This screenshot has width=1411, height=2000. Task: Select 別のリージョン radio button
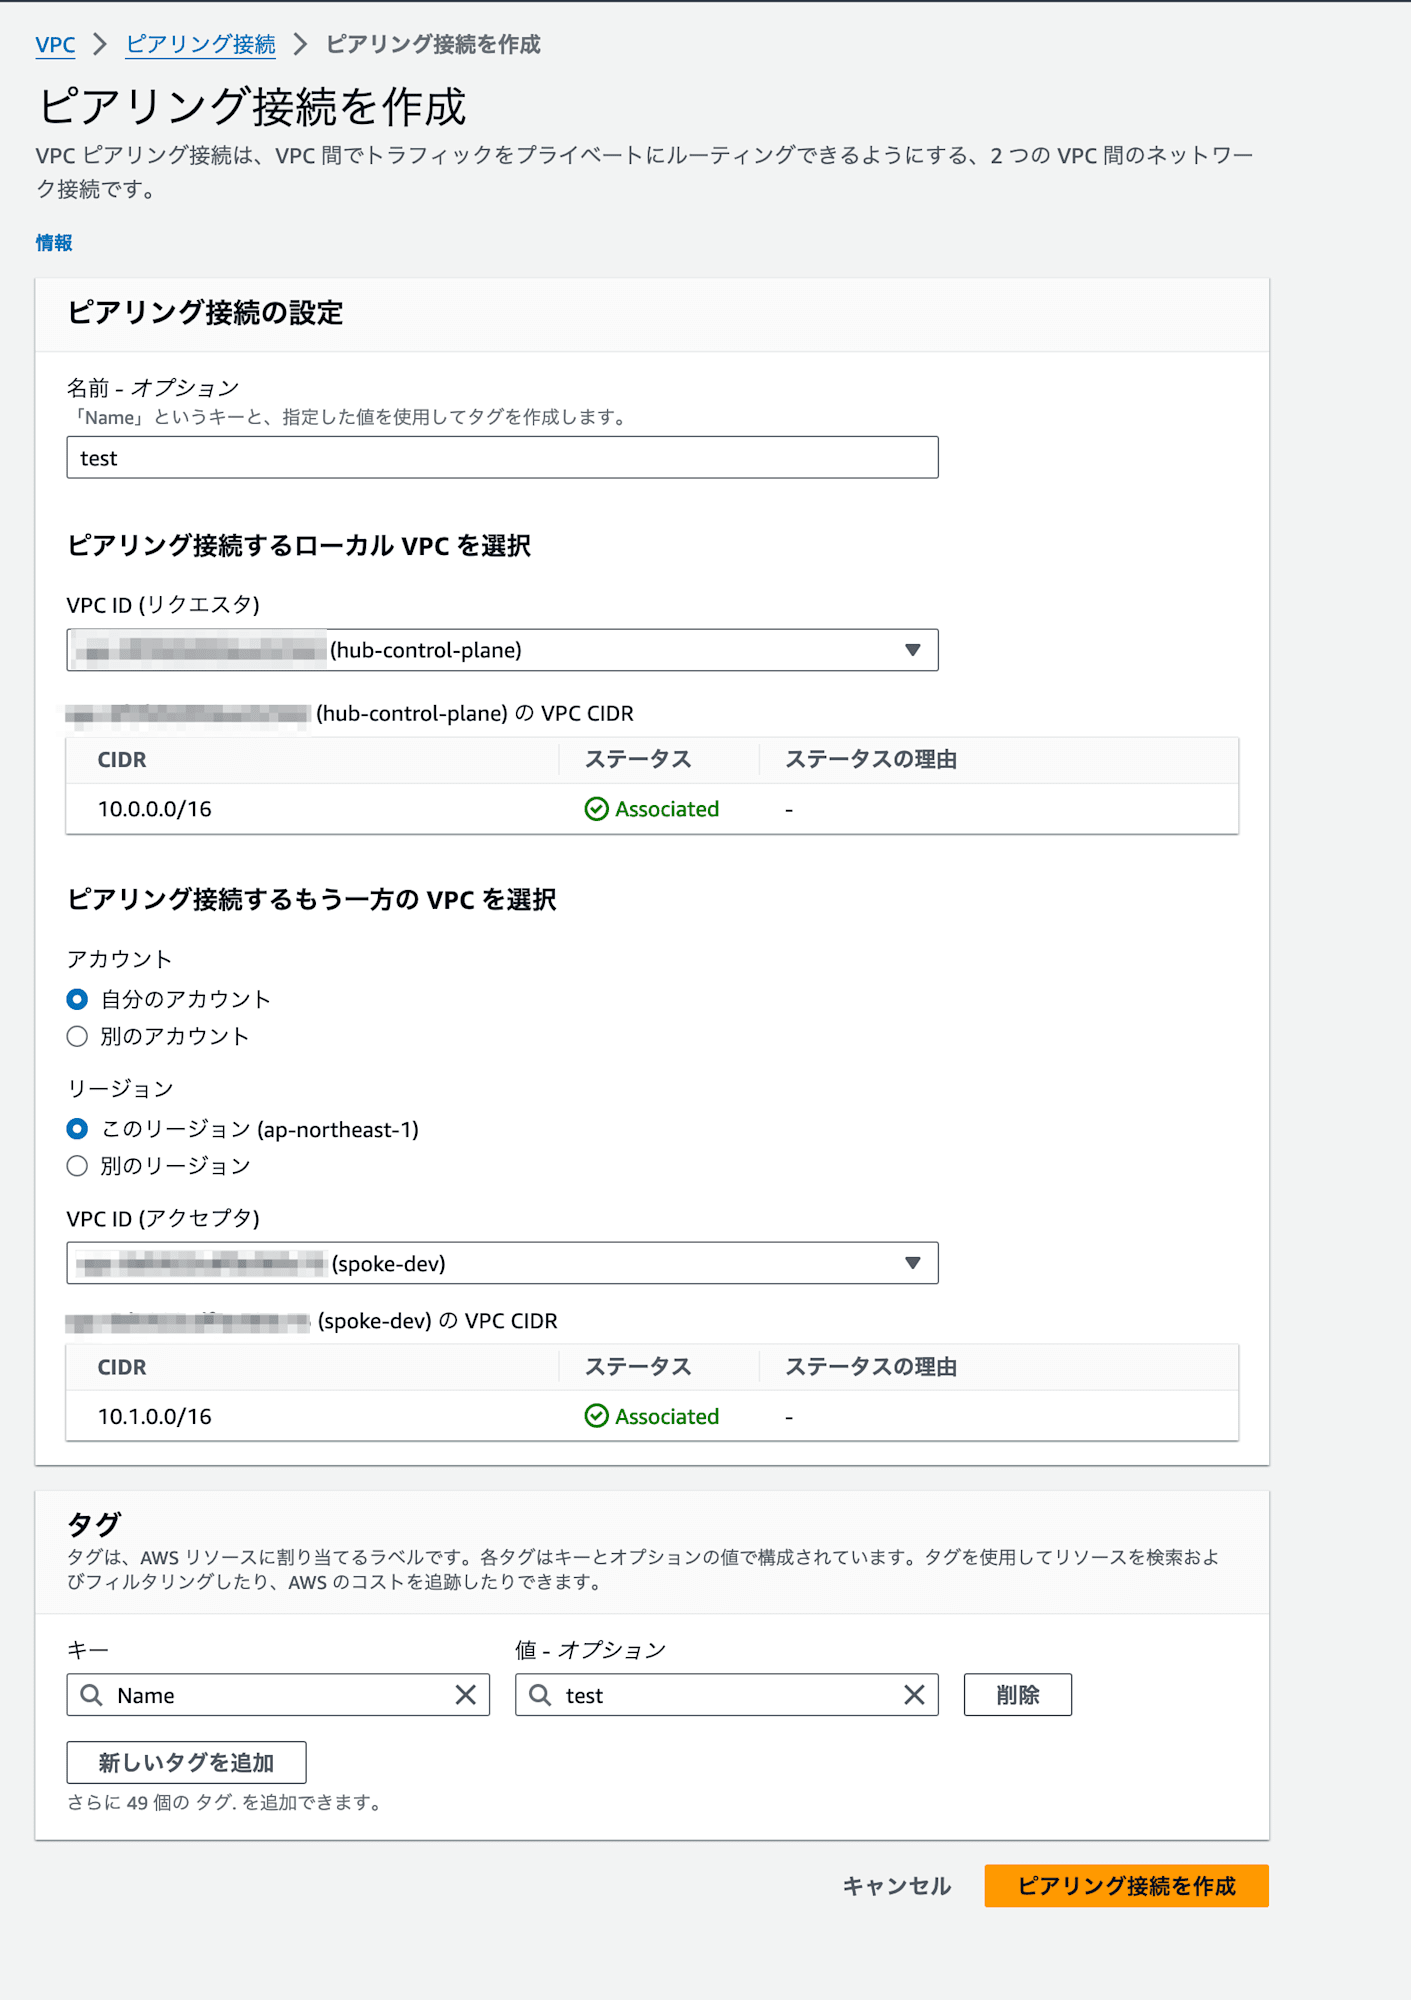click(x=77, y=1166)
